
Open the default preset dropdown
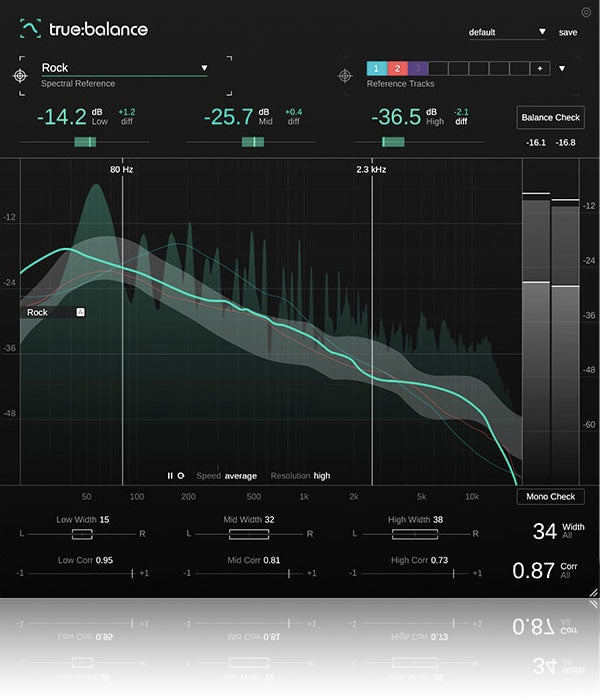coord(507,32)
